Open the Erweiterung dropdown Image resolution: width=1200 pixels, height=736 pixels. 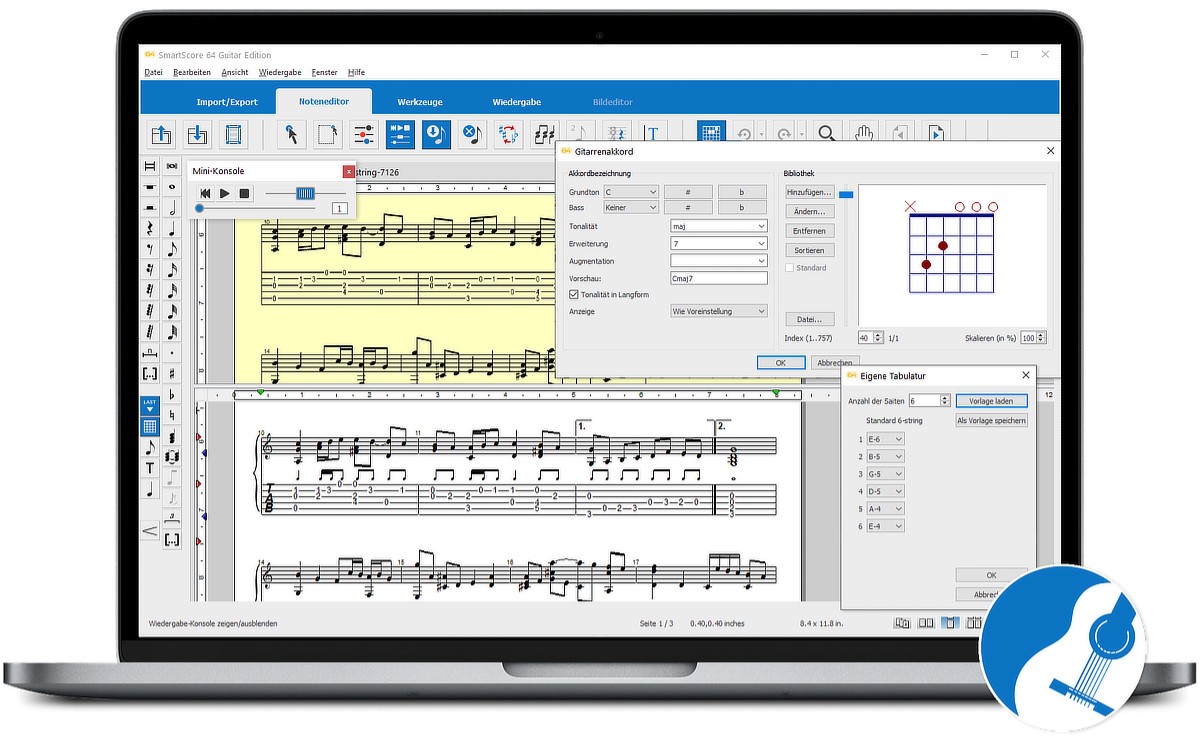click(719, 243)
